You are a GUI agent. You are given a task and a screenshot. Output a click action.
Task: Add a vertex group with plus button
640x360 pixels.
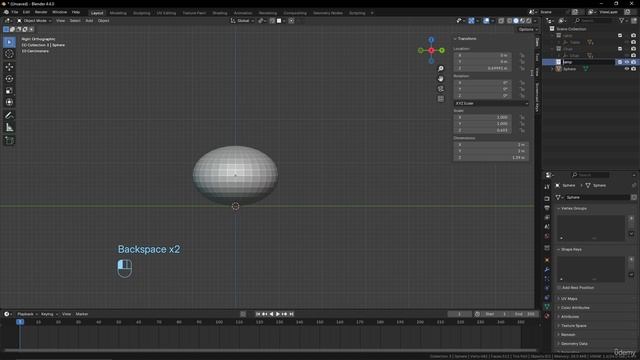(631, 219)
